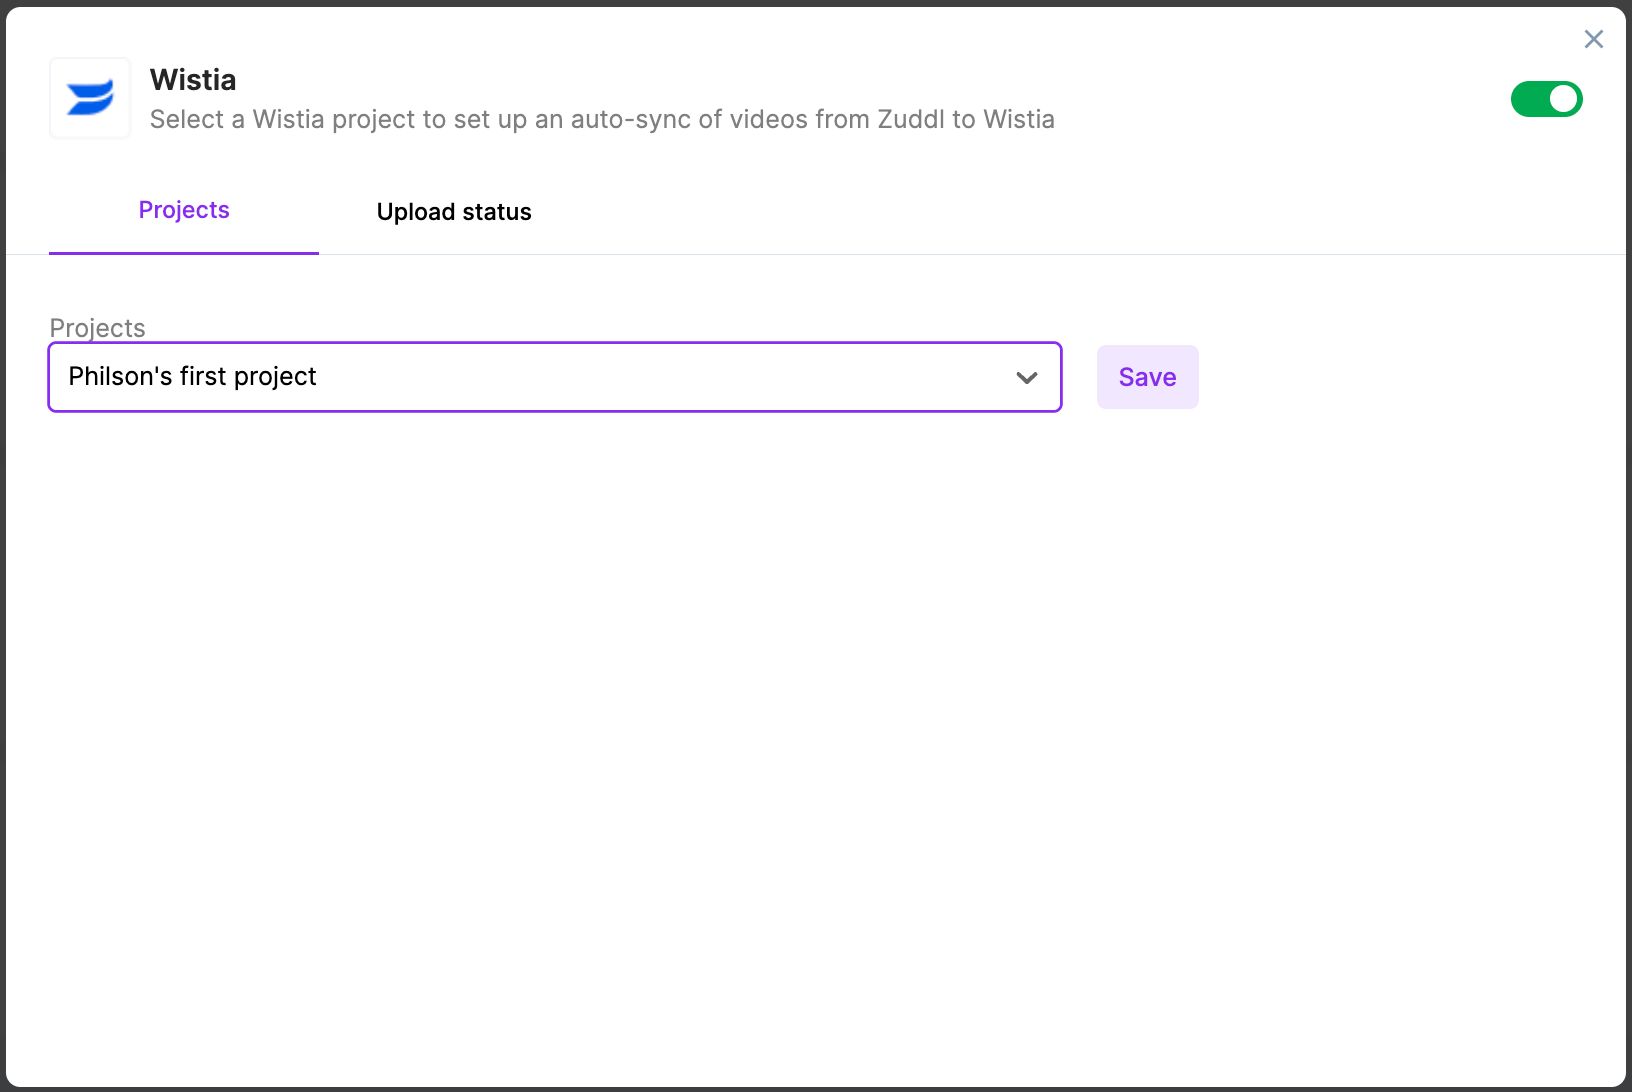The height and width of the screenshot is (1092, 1632).
Task: Save the selected Wistia project
Action: [x=1147, y=377]
